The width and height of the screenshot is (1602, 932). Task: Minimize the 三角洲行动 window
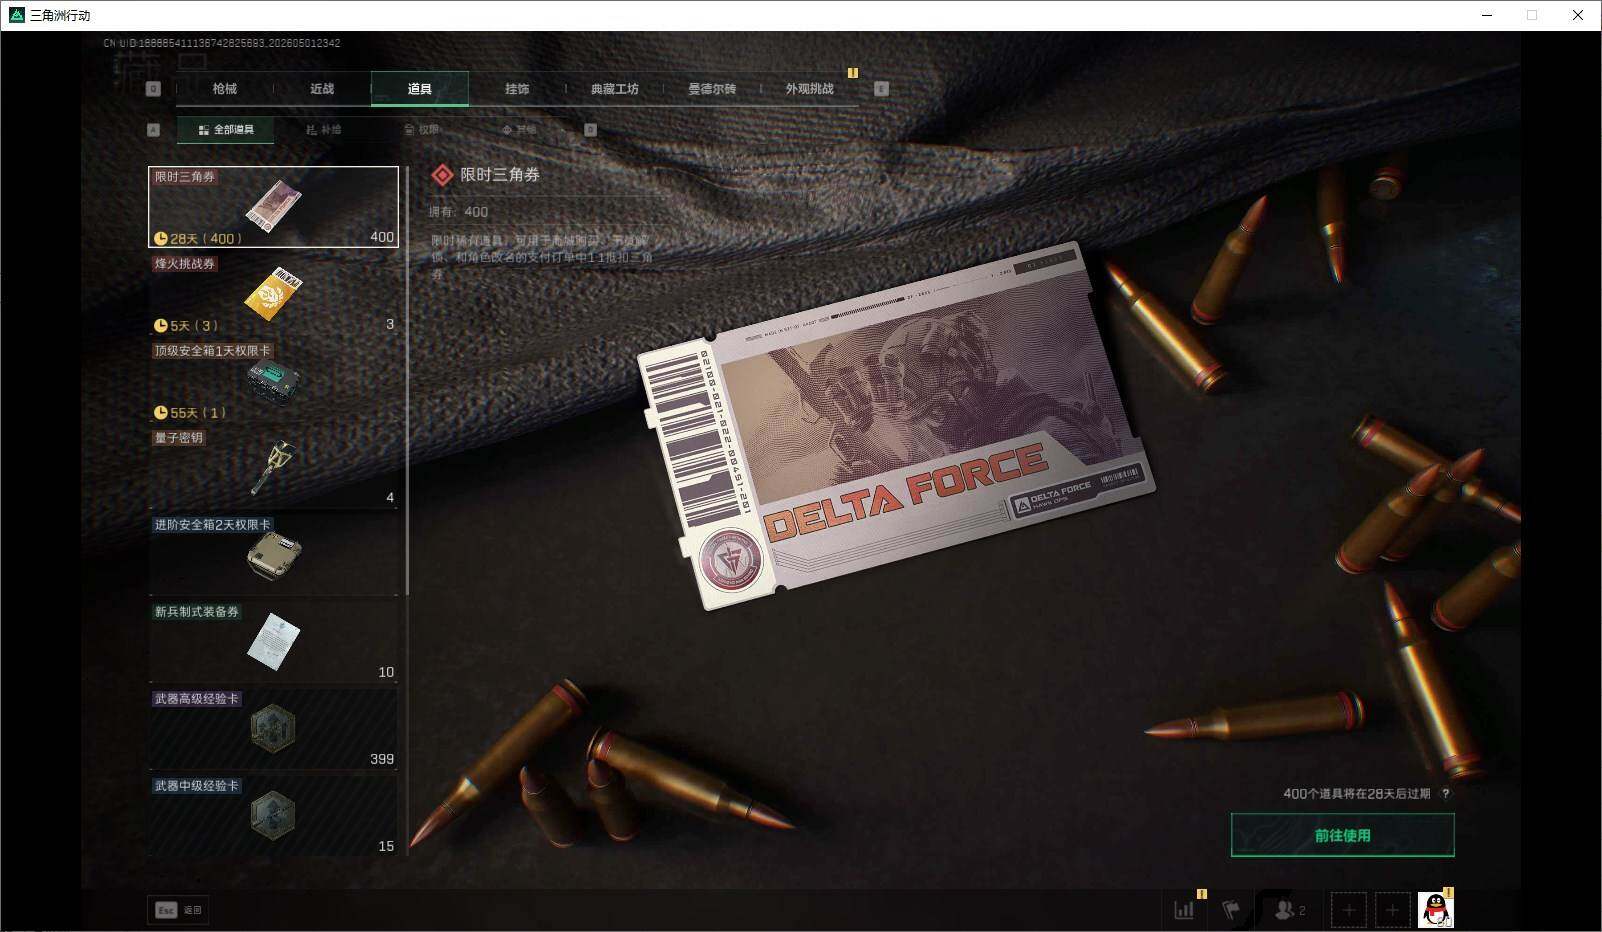[x=1486, y=15]
